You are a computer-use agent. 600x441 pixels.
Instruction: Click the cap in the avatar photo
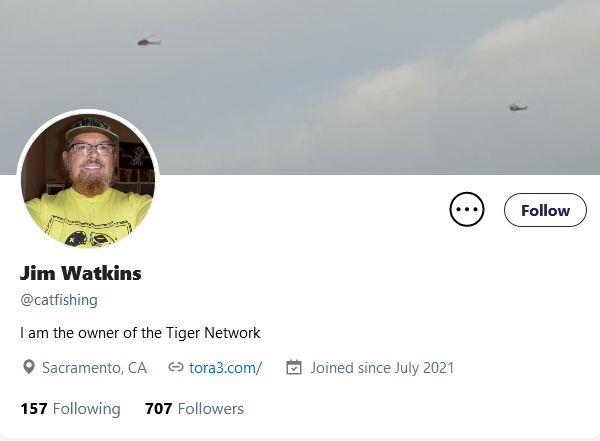pos(92,128)
